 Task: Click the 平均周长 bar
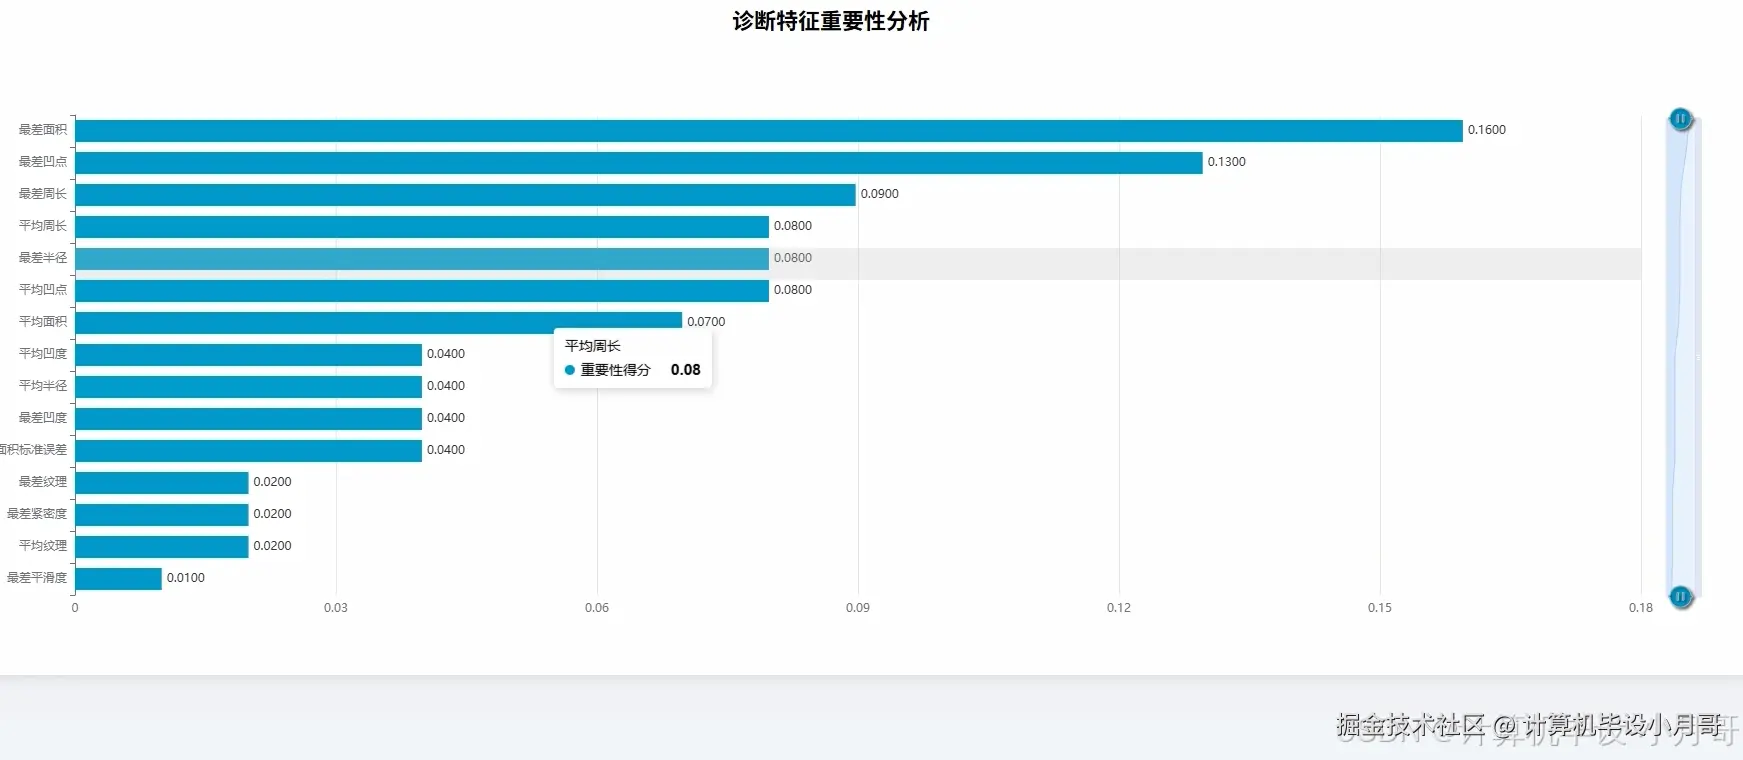tap(421, 227)
